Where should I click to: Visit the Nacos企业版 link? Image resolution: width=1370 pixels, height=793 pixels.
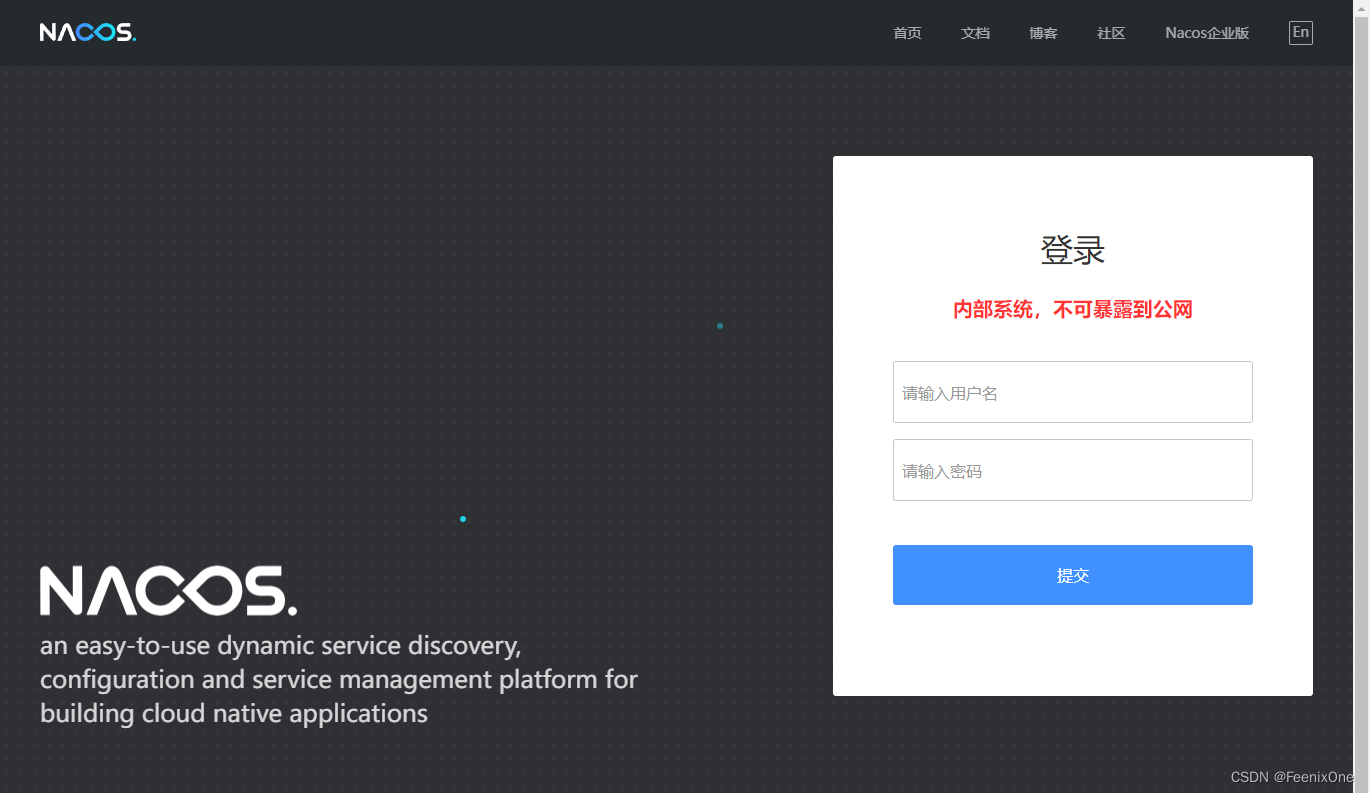pyautogui.click(x=1207, y=33)
